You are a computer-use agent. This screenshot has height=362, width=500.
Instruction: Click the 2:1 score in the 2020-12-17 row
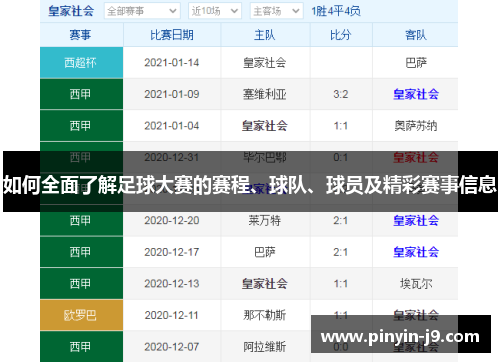click(x=341, y=252)
